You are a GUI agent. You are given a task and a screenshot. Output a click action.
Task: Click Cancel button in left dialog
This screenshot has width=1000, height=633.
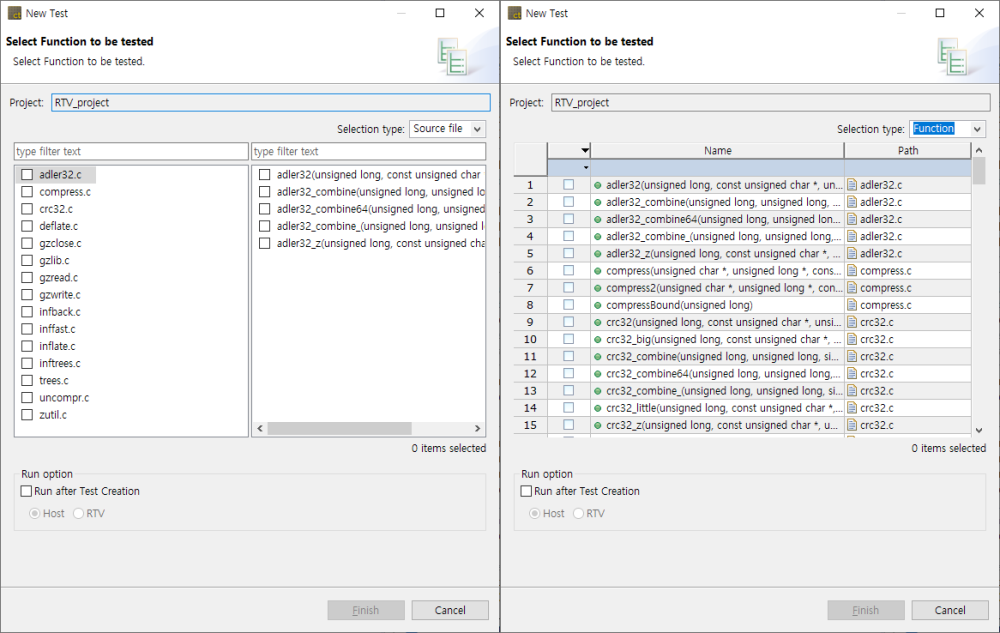click(450, 610)
